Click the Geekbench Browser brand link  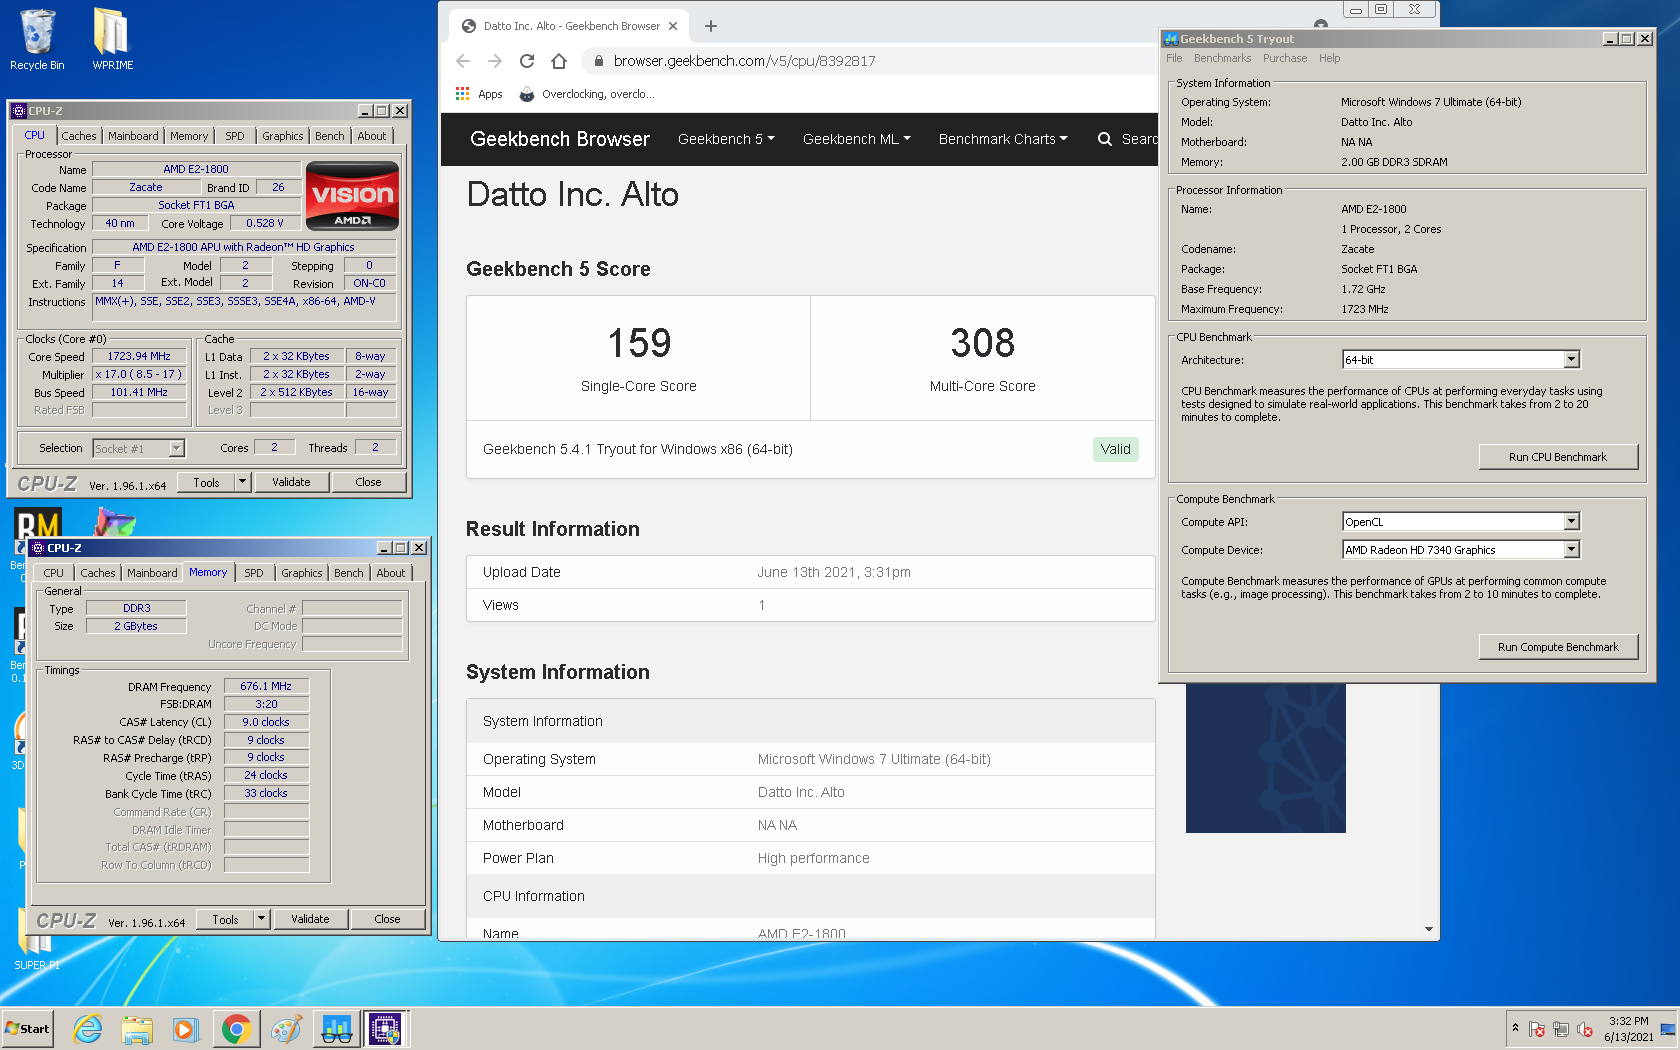(560, 139)
